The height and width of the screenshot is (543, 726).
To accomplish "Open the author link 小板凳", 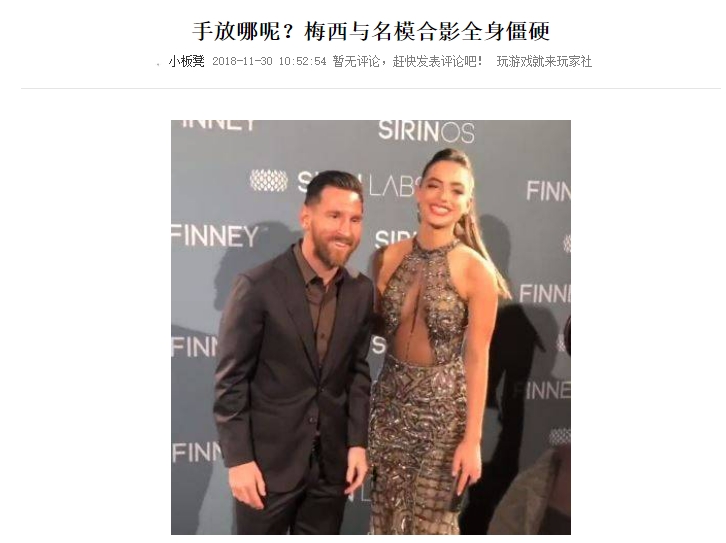I will [x=186, y=61].
